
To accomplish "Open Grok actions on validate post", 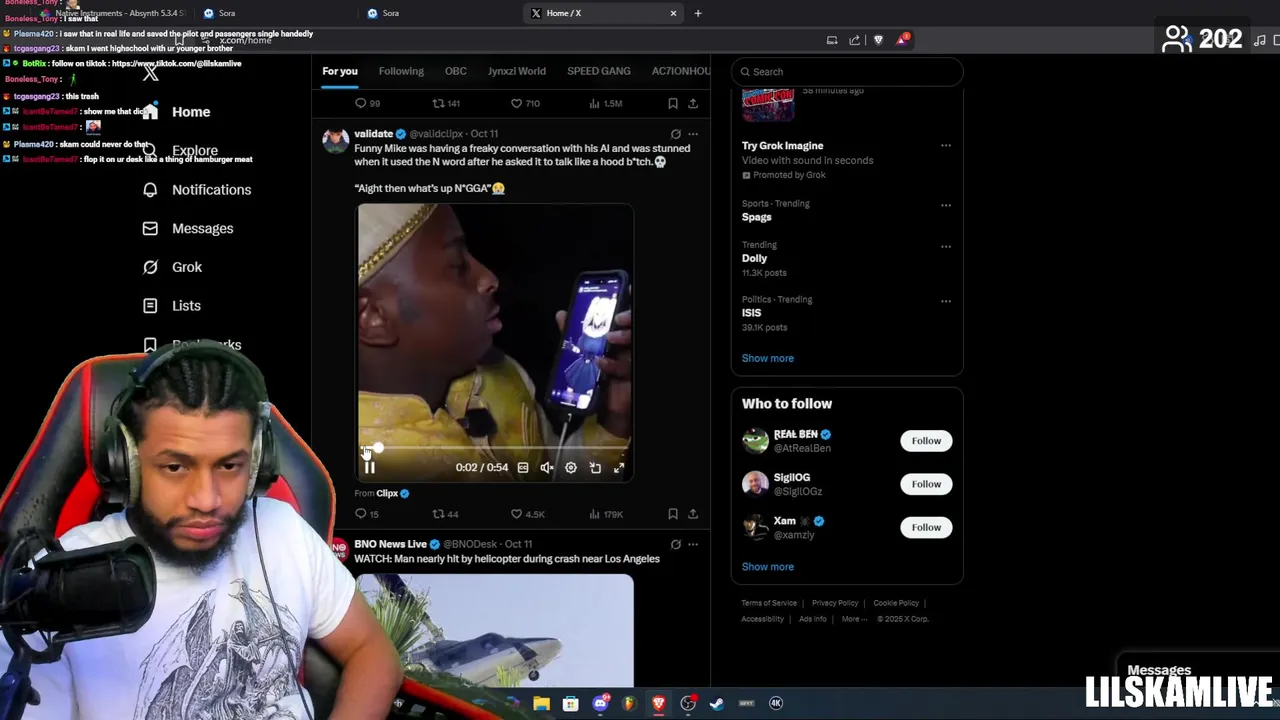I will [x=675, y=134].
